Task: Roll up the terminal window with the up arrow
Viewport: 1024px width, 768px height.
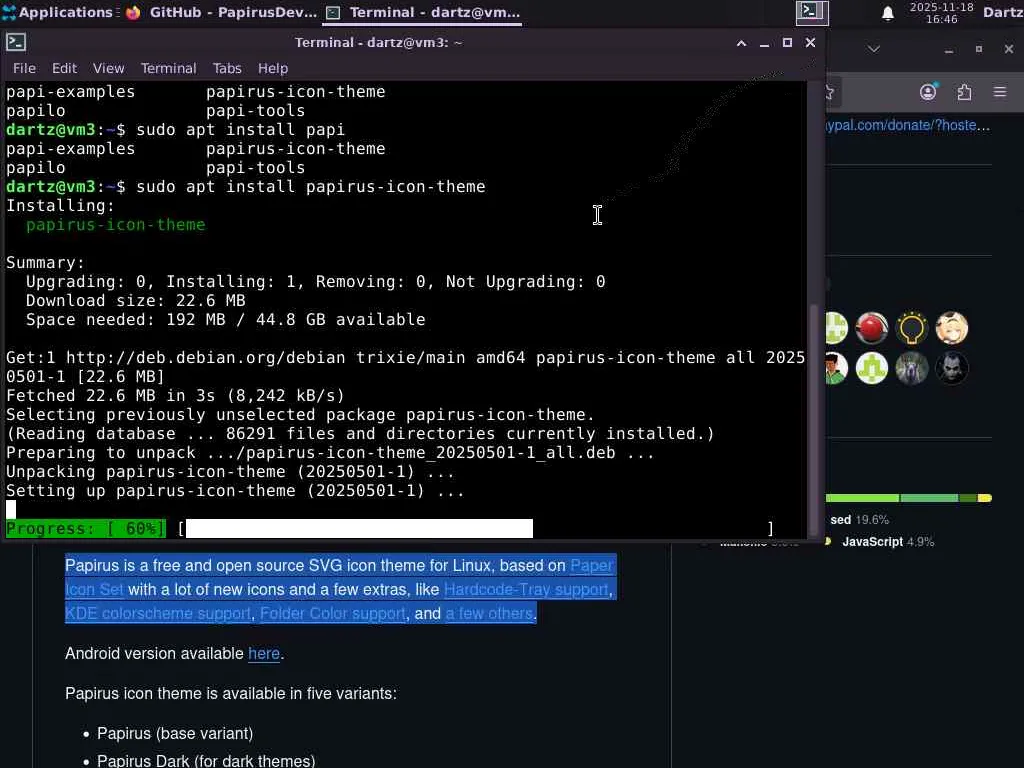Action: coord(741,43)
